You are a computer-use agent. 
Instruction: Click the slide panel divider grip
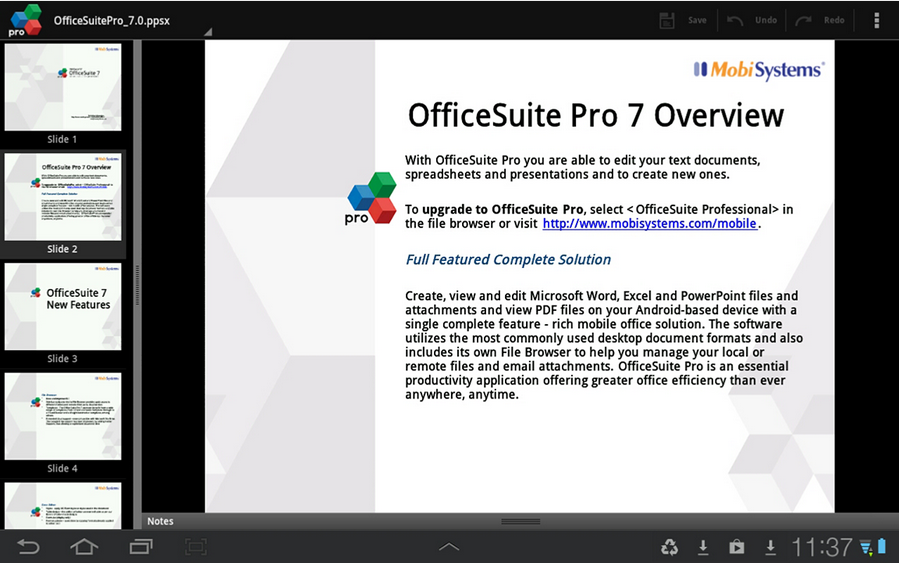(x=138, y=285)
